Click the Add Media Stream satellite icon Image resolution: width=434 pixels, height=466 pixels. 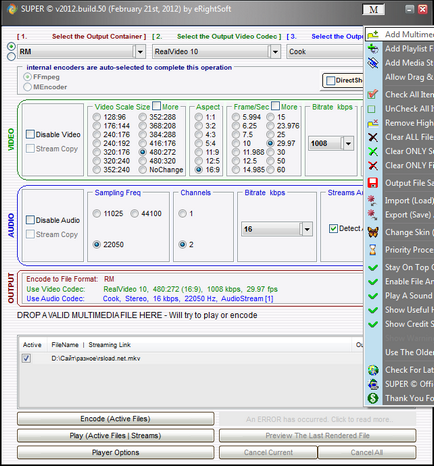pyautogui.click(x=373, y=63)
